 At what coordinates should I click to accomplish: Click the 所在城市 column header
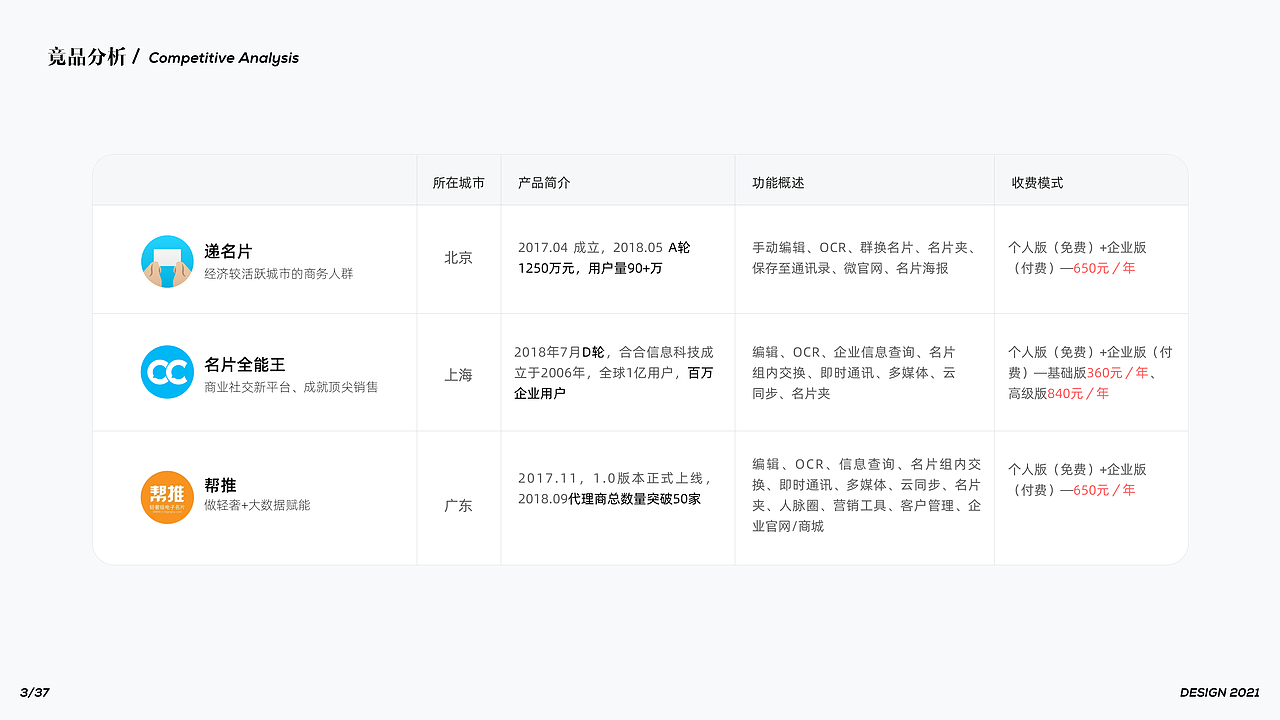[x=458, y=182]
